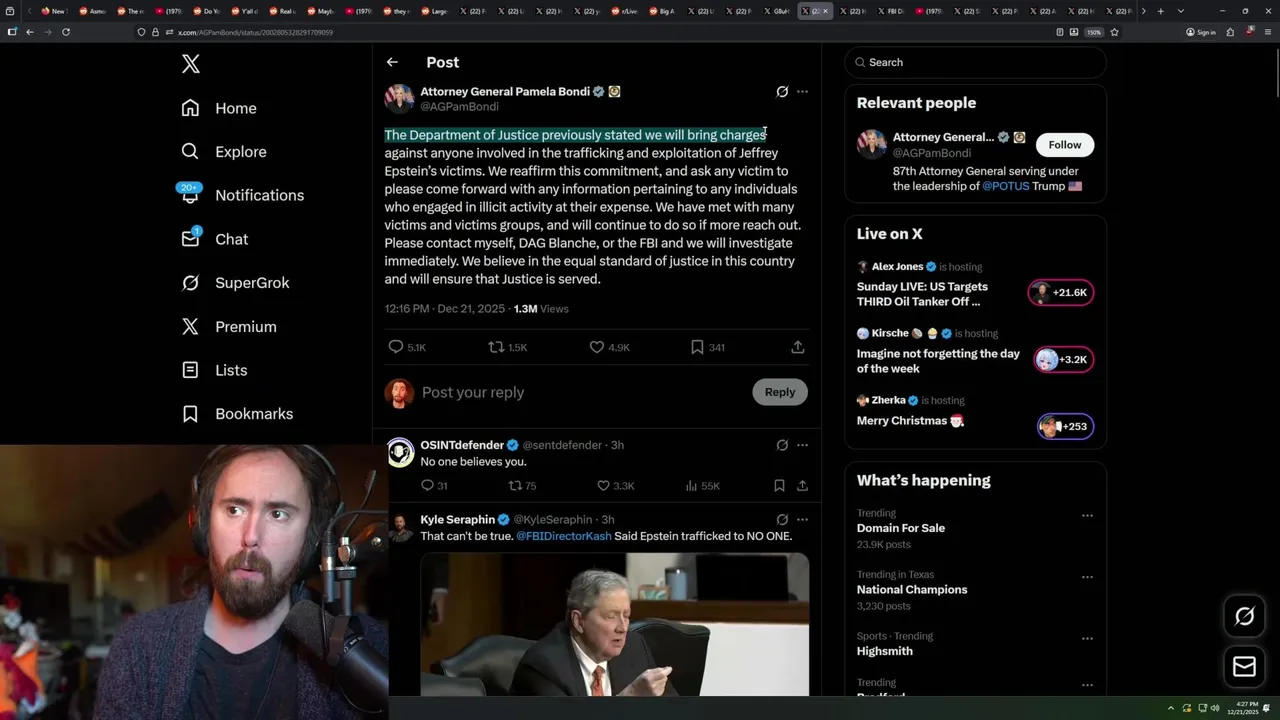Viewport: 1280px width, 720px height.
Task: Click the X logo icon in sidebar
Action: pyautogui.click(x=191, y=65)
